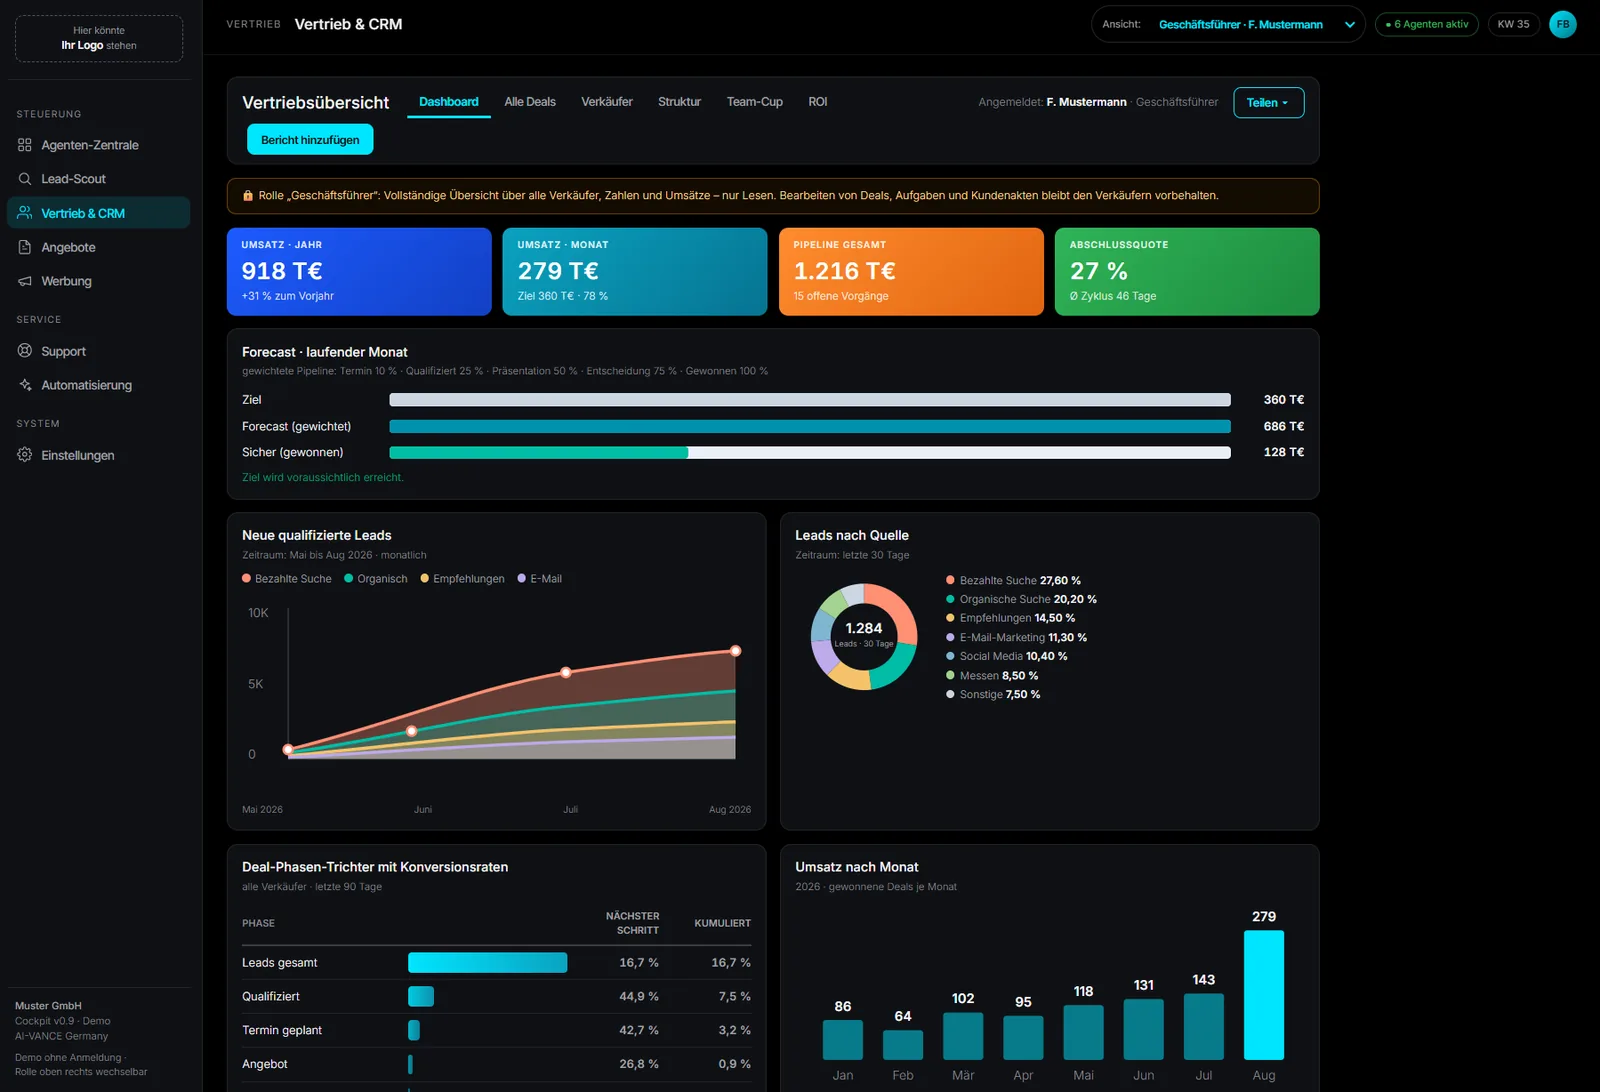Click the Werbung megaphone icon

click(x=25, y=281)
